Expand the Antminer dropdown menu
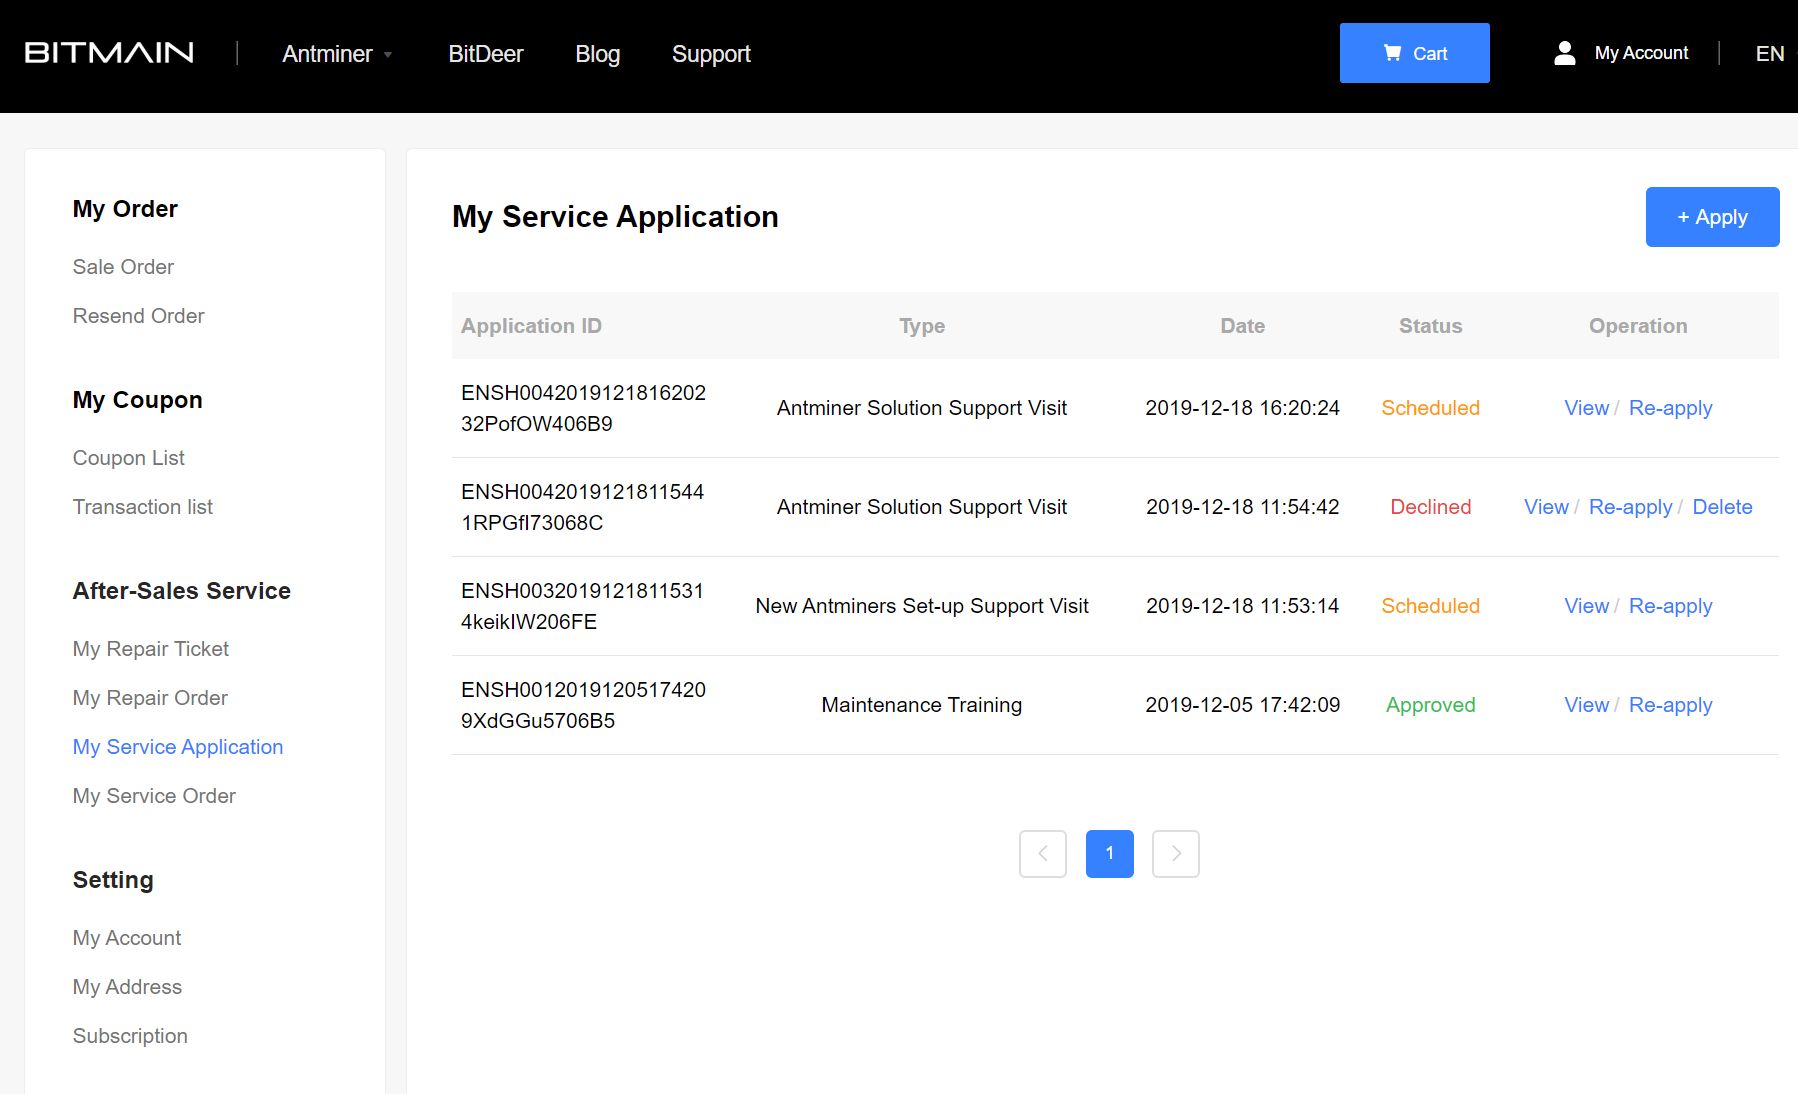Viewport: 1798px width, 1094px height. [337, 54]
